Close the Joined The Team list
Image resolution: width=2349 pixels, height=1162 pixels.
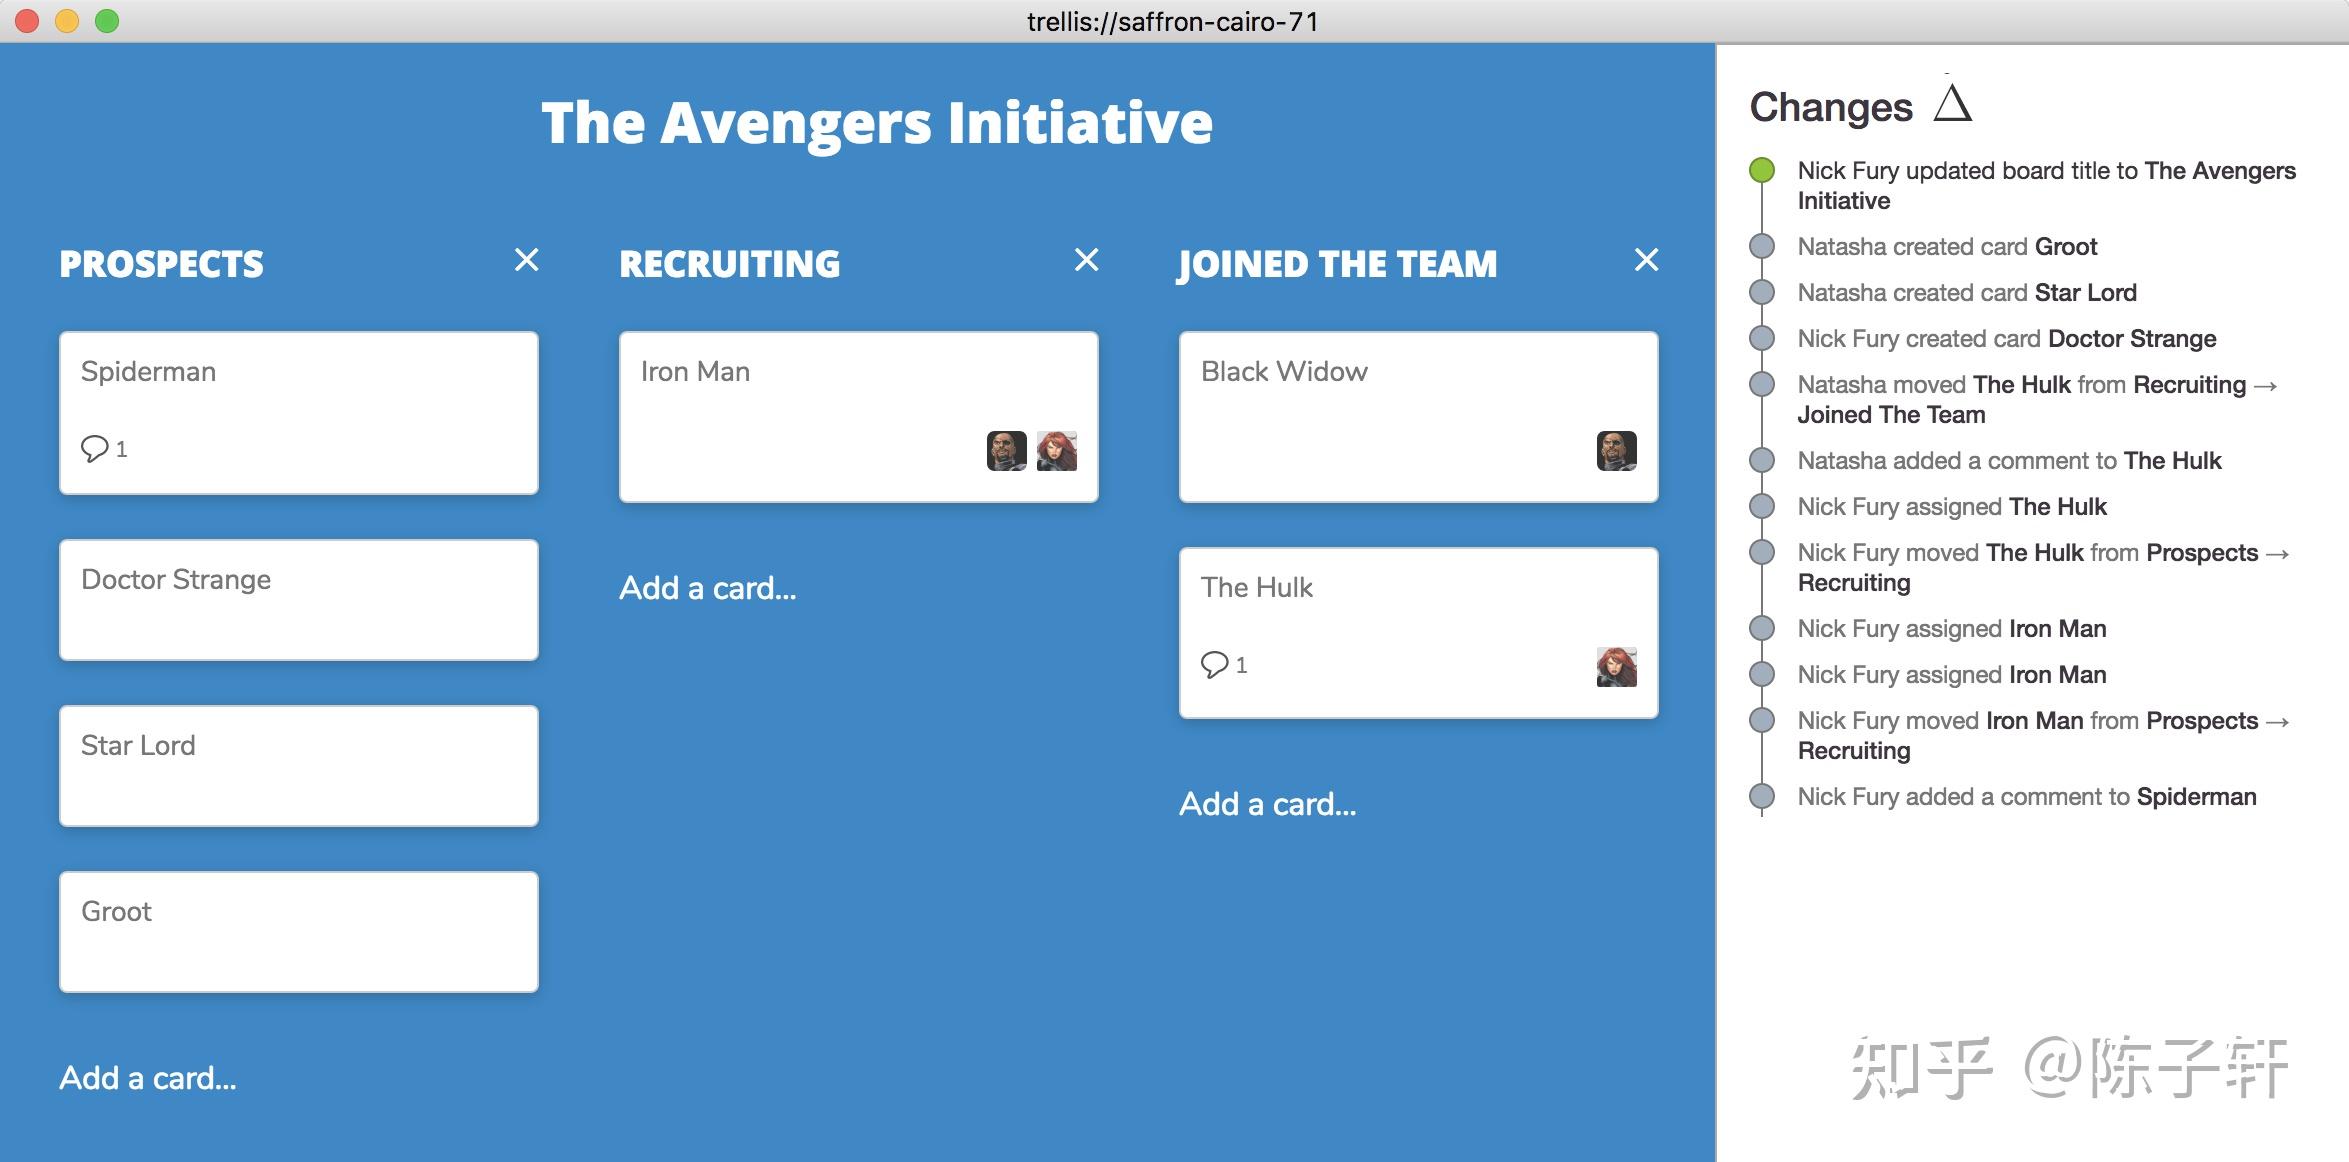pos(1647,261)
